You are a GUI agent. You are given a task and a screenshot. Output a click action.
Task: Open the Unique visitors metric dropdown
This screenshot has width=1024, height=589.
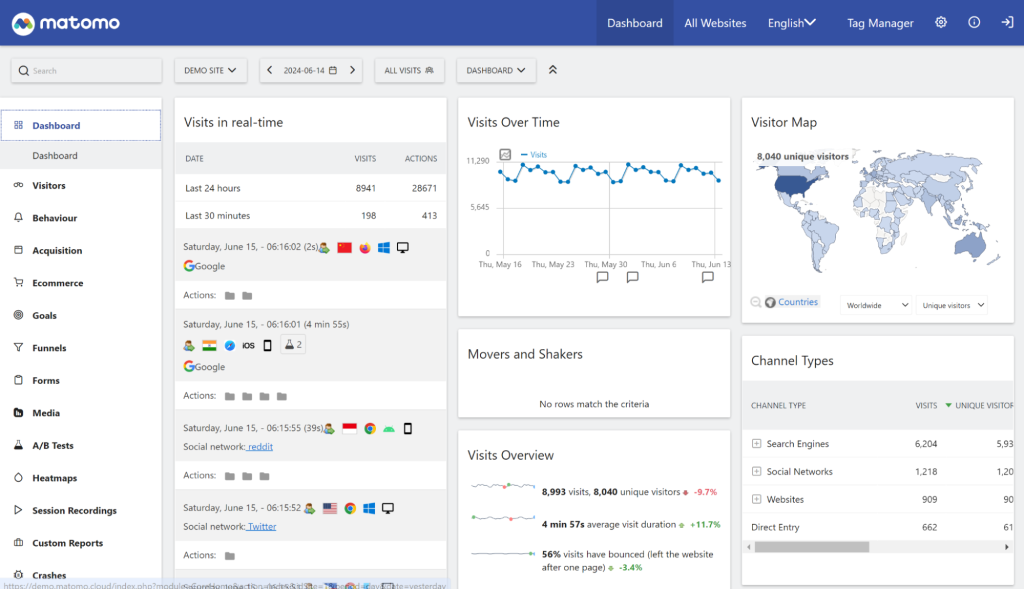click(x=951, y=304)
